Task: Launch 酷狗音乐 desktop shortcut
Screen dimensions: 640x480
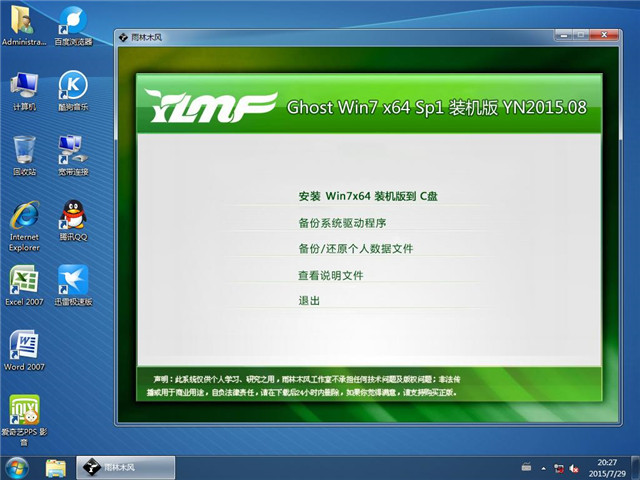Action: click(73, 91)
